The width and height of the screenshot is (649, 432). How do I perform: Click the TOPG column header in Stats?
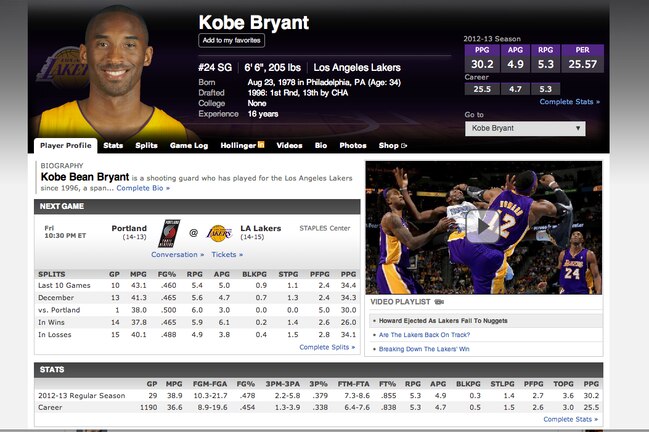[563, 384]
